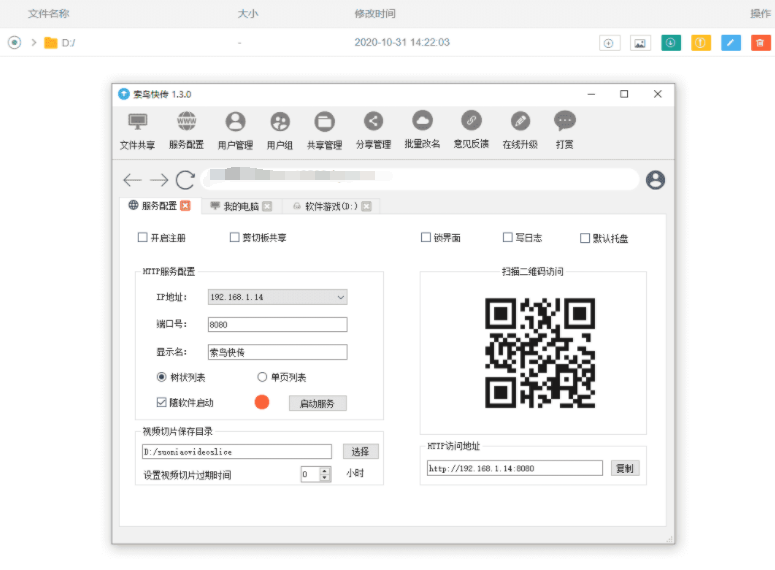Expand the D:/ folder row chevron

coord(34,43)
